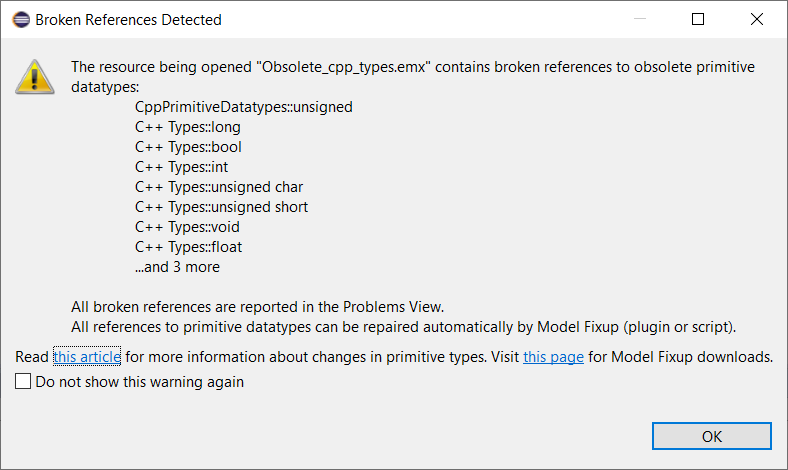Click the yellow warning triangle icon
Image resolution: width=788 pixels, height=470 pixels.
tap(35, 77)
